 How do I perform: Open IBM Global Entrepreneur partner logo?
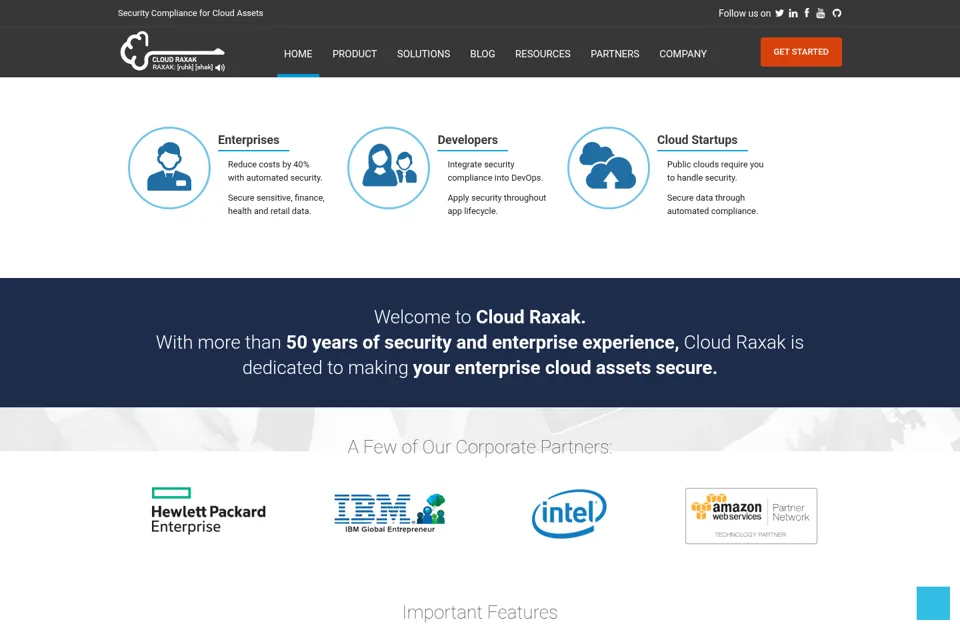(x=390, y=513)
